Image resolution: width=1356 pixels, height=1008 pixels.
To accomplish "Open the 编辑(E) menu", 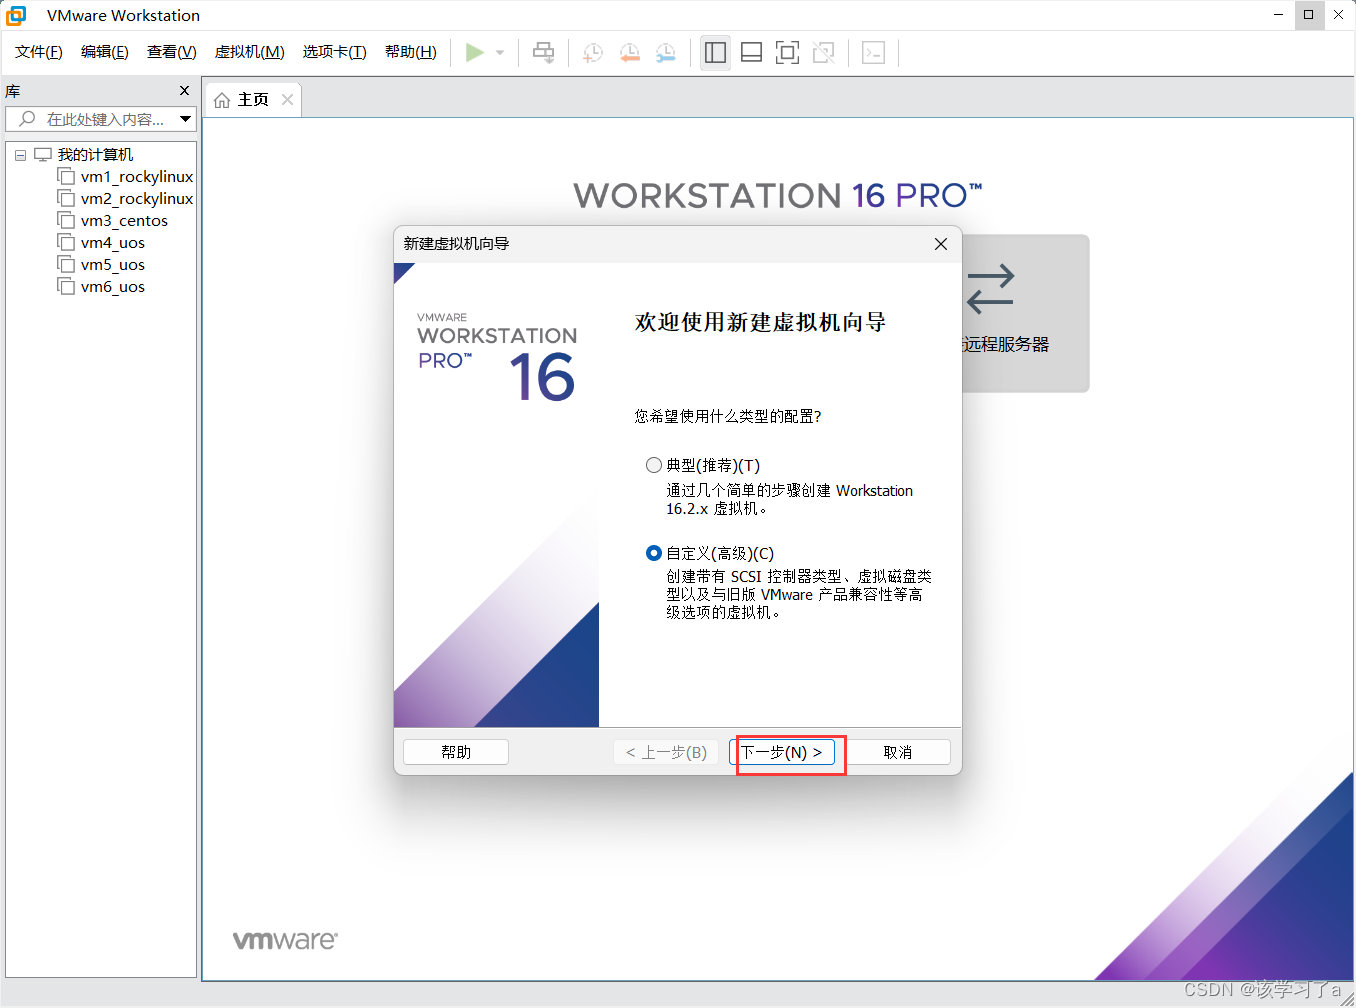I will [x=105, y=52].
